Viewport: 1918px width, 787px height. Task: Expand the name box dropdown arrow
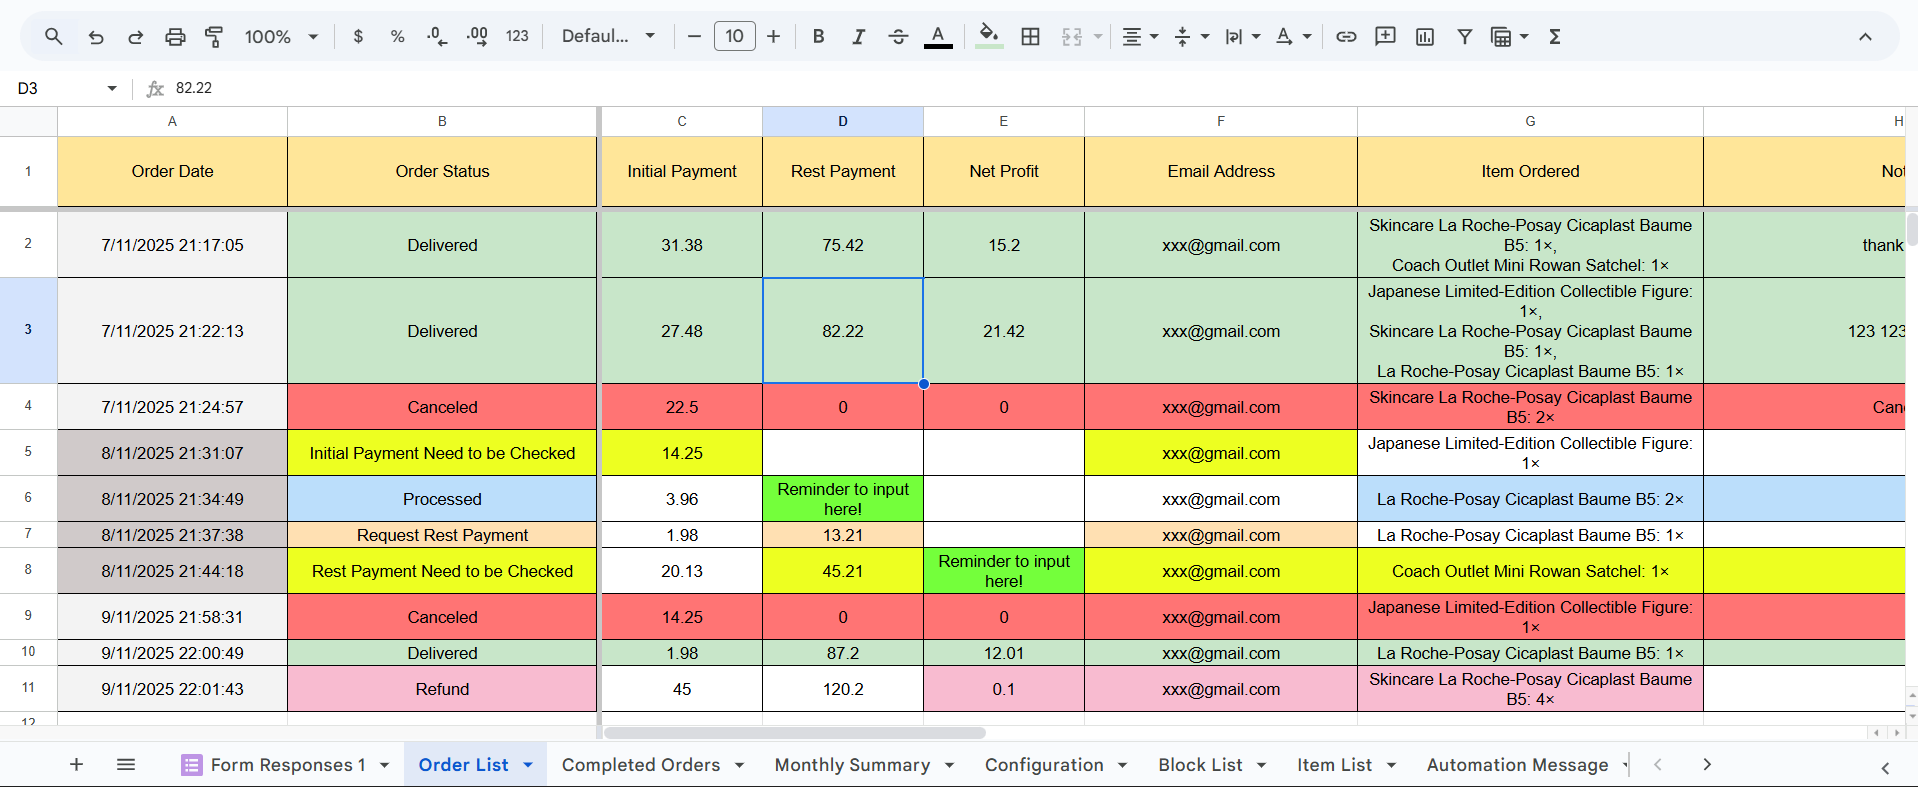click(x=112, y=88)
